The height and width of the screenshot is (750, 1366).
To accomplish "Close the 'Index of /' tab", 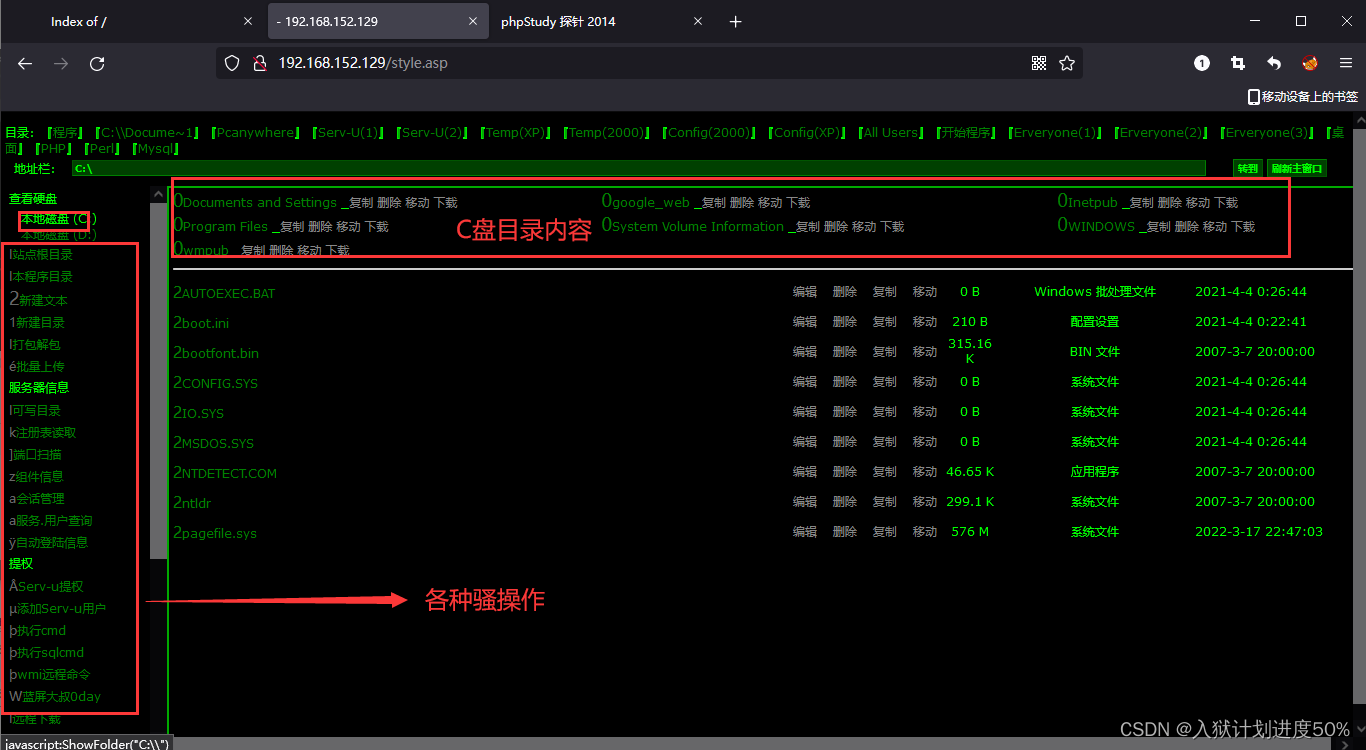I will 248,21.
